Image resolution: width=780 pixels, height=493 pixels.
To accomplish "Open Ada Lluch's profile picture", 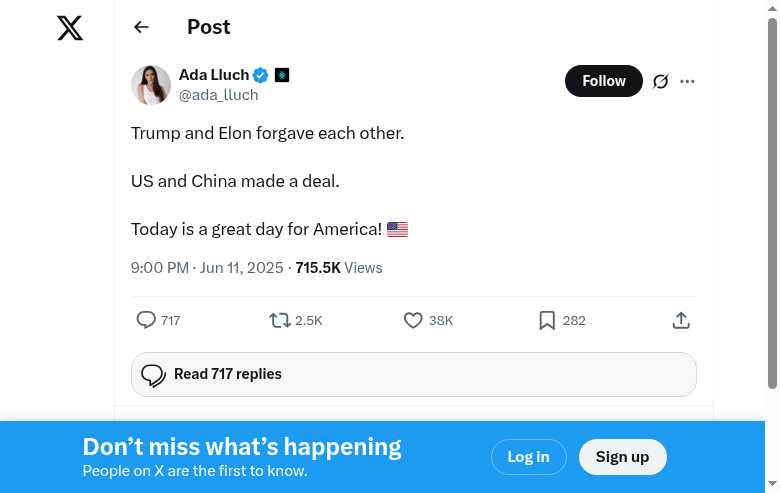I will tap(151, 85).
